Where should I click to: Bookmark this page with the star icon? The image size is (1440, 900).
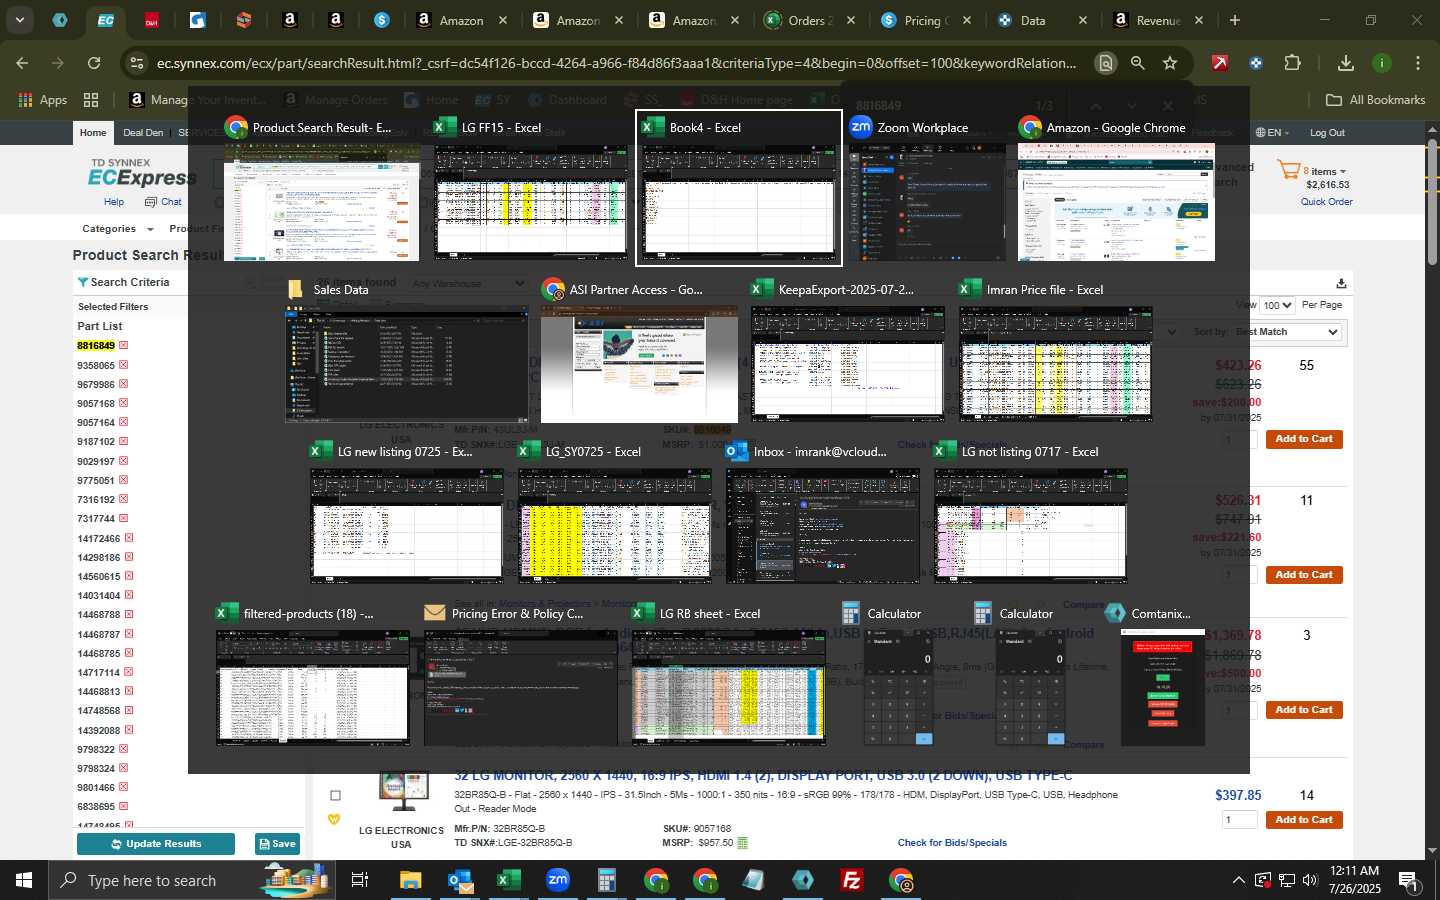[x=1170, y=63]
